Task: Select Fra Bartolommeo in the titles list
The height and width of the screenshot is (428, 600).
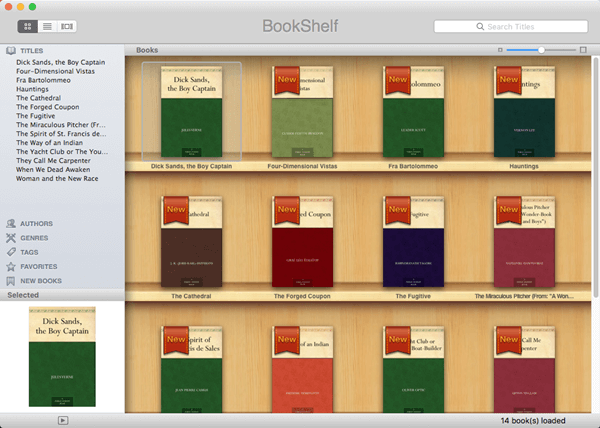Action: pyautogui.click(x=43, y=80)
